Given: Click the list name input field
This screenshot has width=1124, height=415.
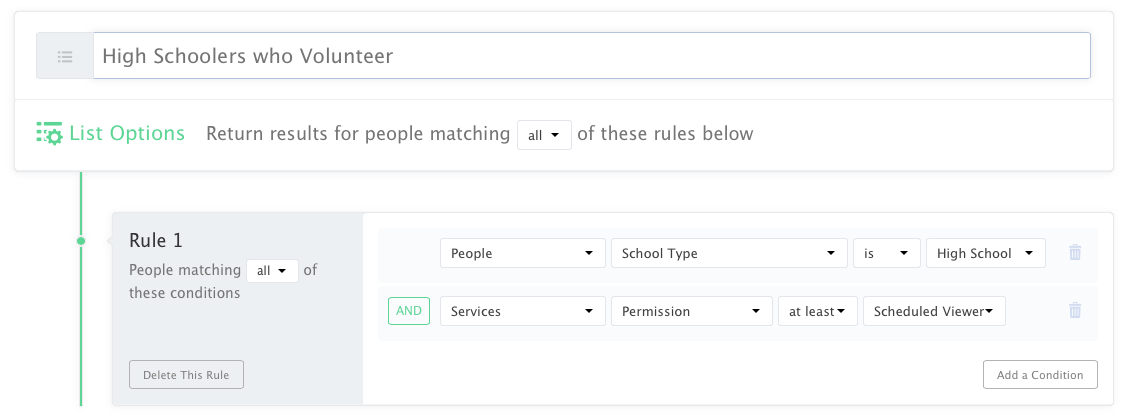Looking at the screenshot, I should (x=591, y=57).
